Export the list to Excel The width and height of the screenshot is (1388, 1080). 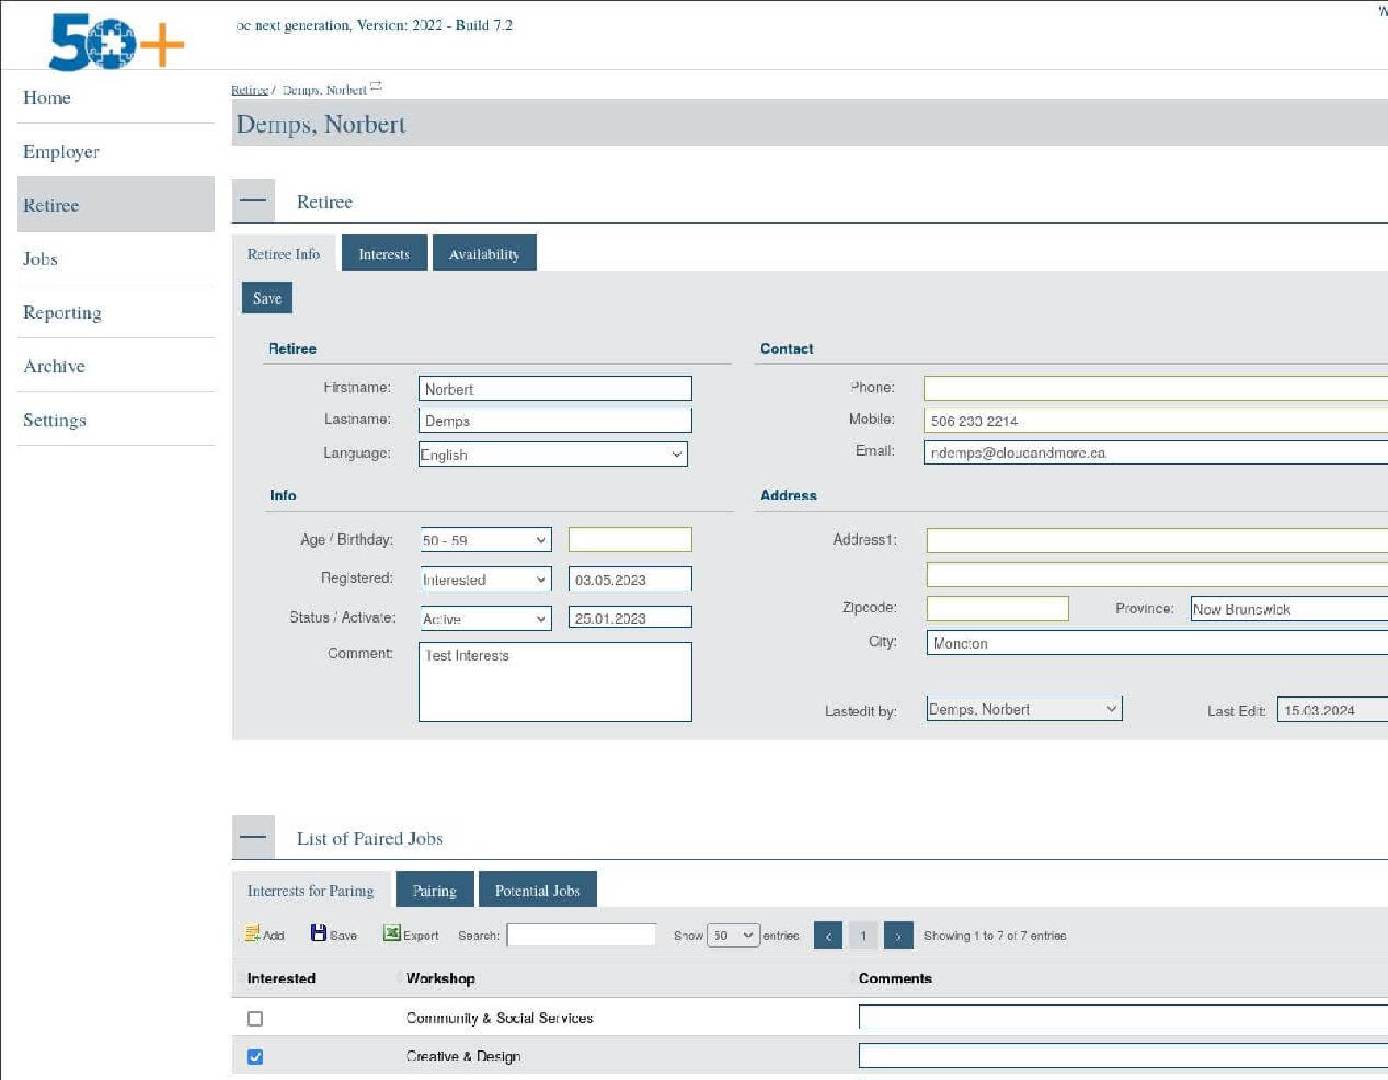pyautogui.click(x=410, y=934)
